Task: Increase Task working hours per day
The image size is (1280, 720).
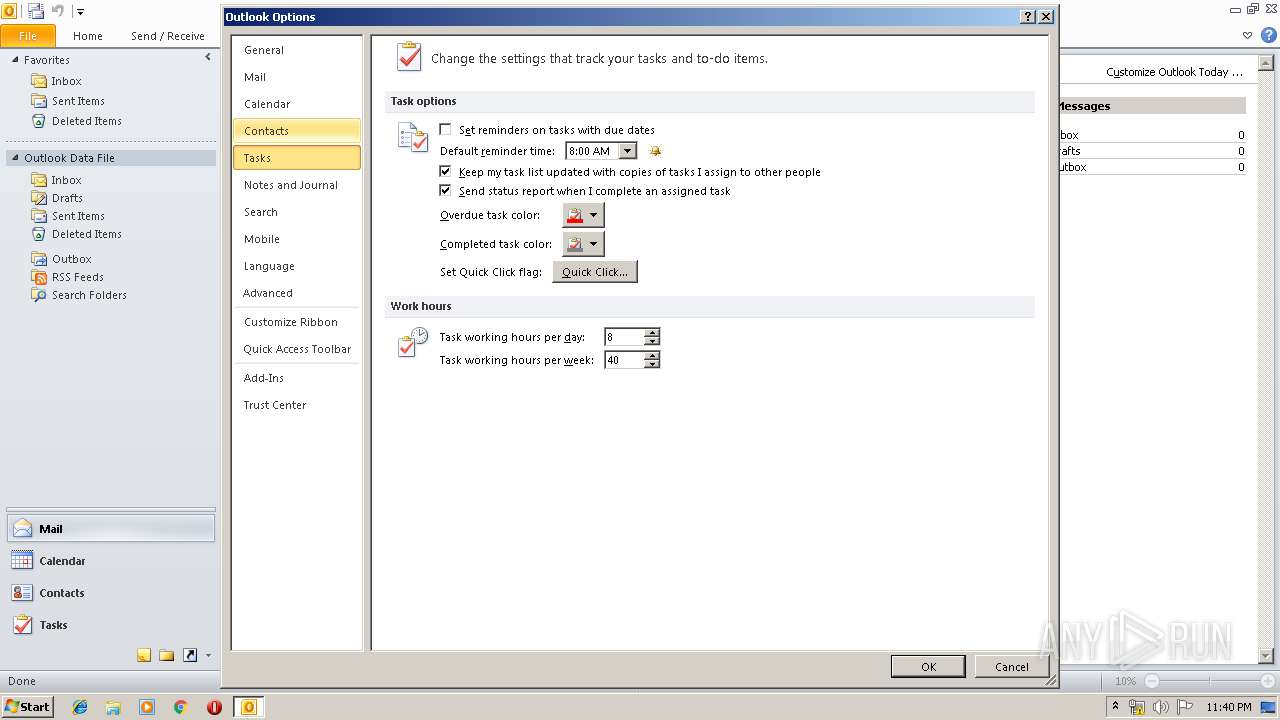Action: click(x=652, y=333)
